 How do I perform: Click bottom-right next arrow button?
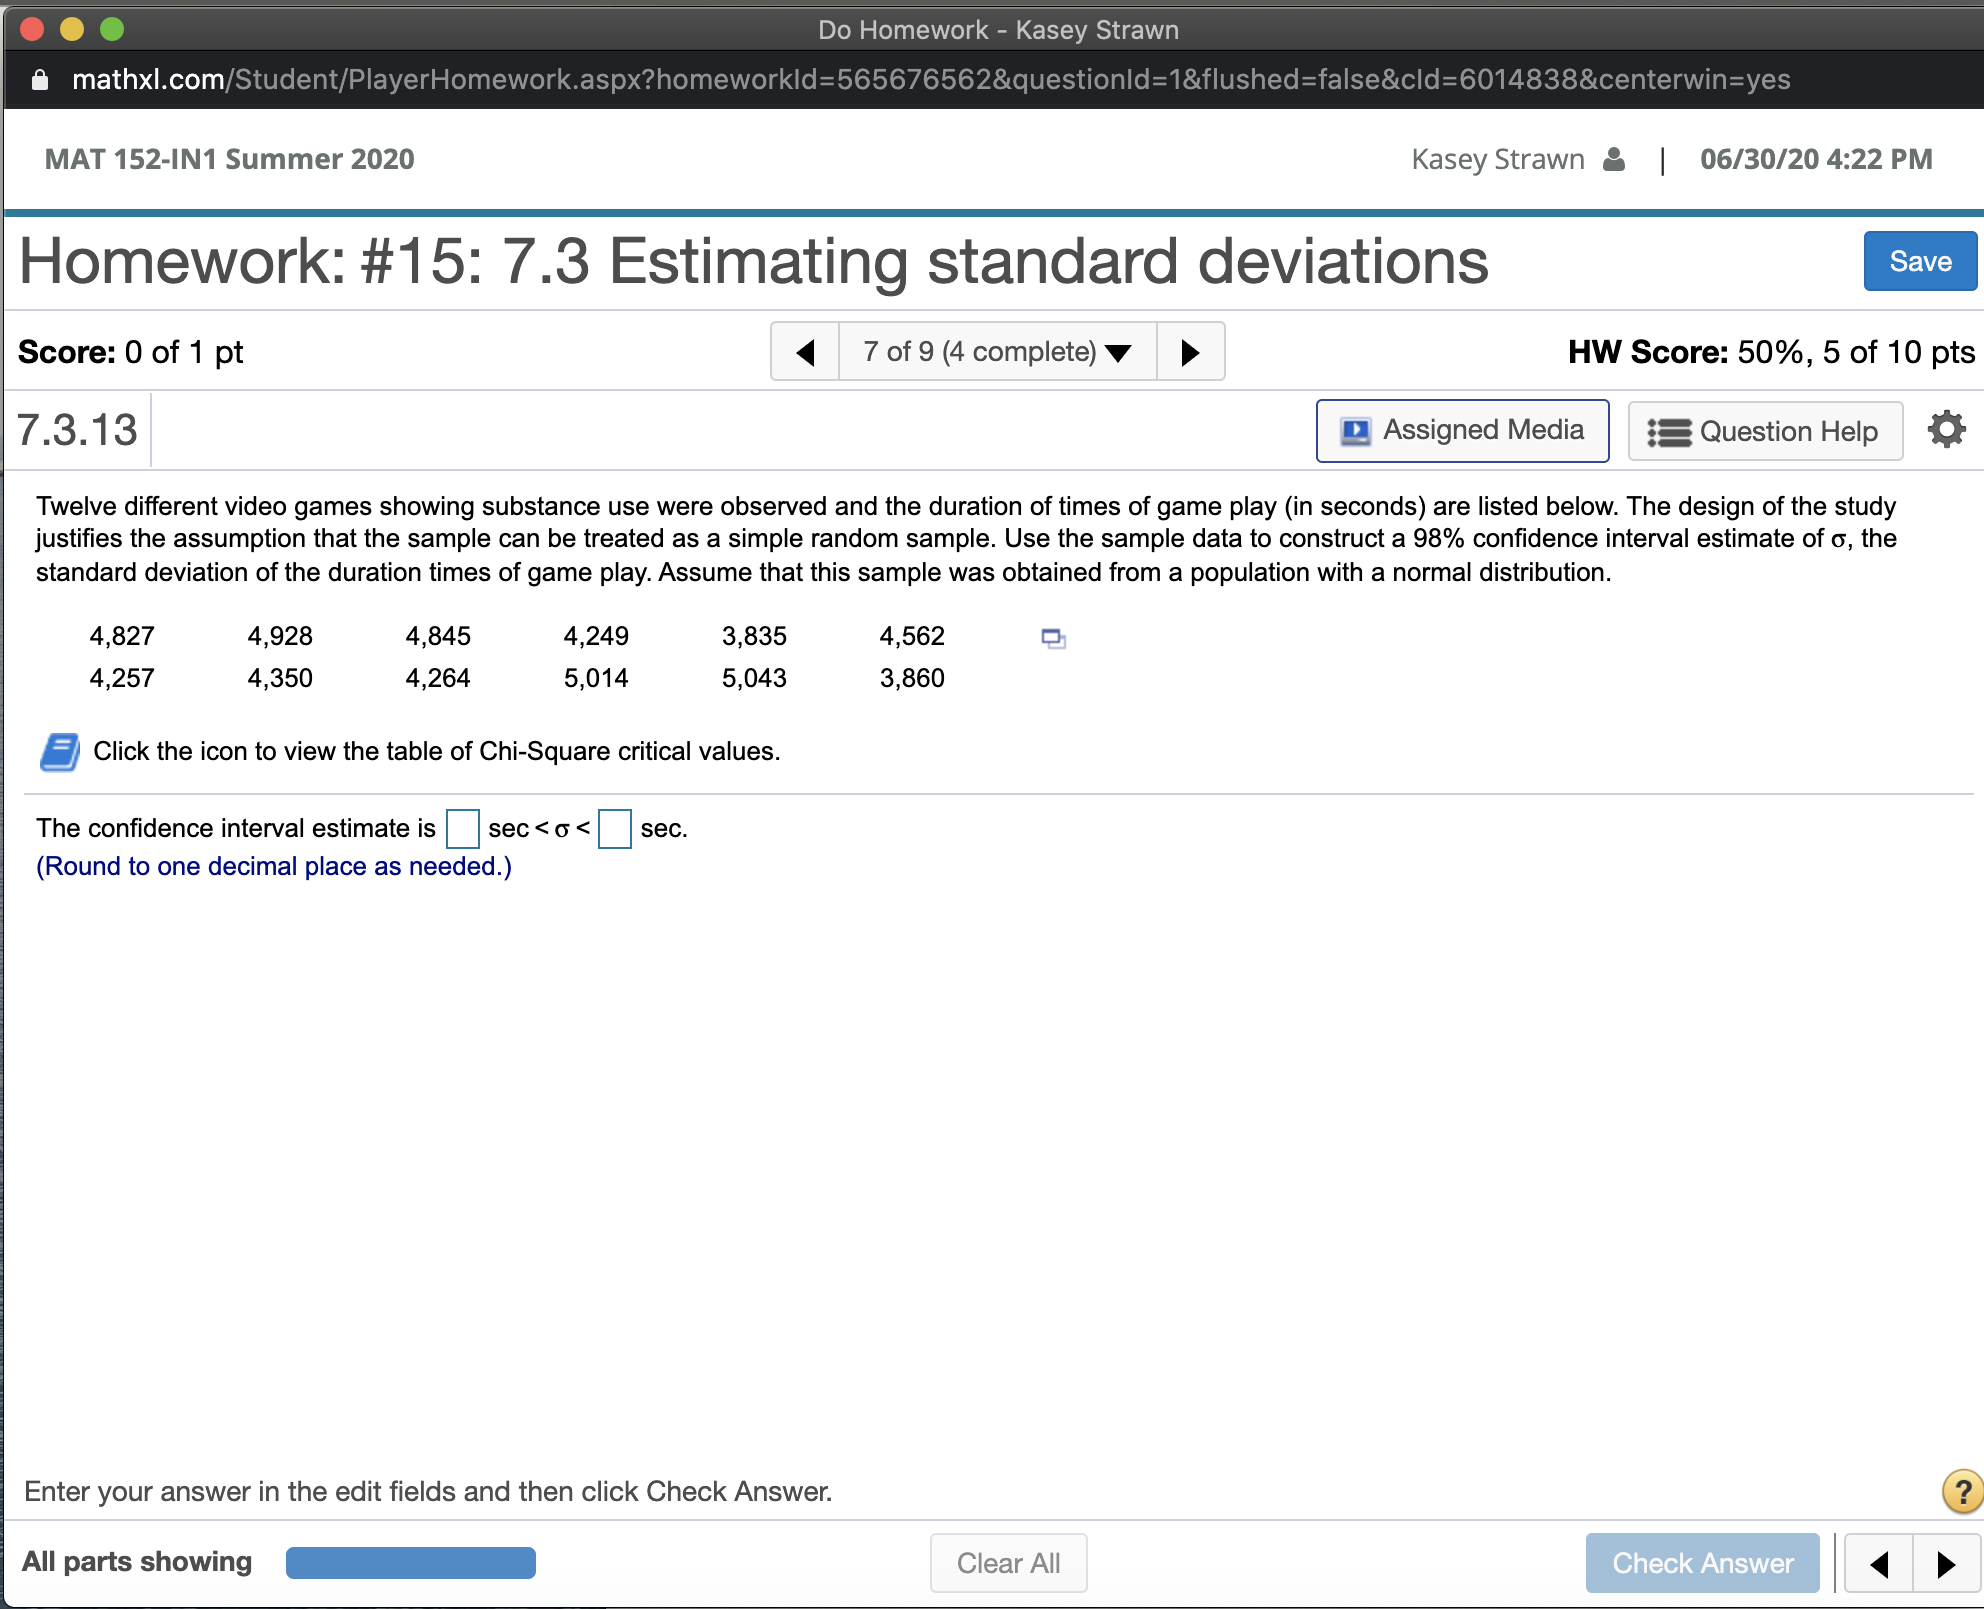[1945, 1563]
